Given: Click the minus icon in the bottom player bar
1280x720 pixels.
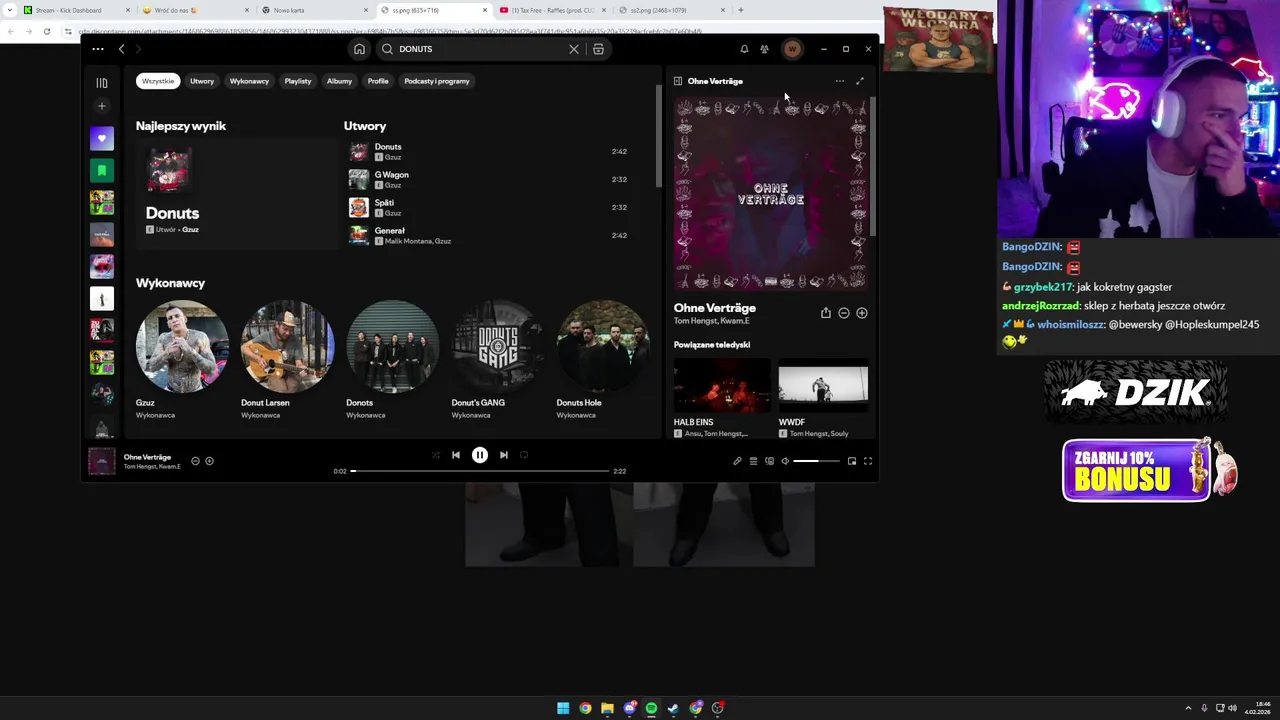Looking at the screenshot, I should point(195,461).
